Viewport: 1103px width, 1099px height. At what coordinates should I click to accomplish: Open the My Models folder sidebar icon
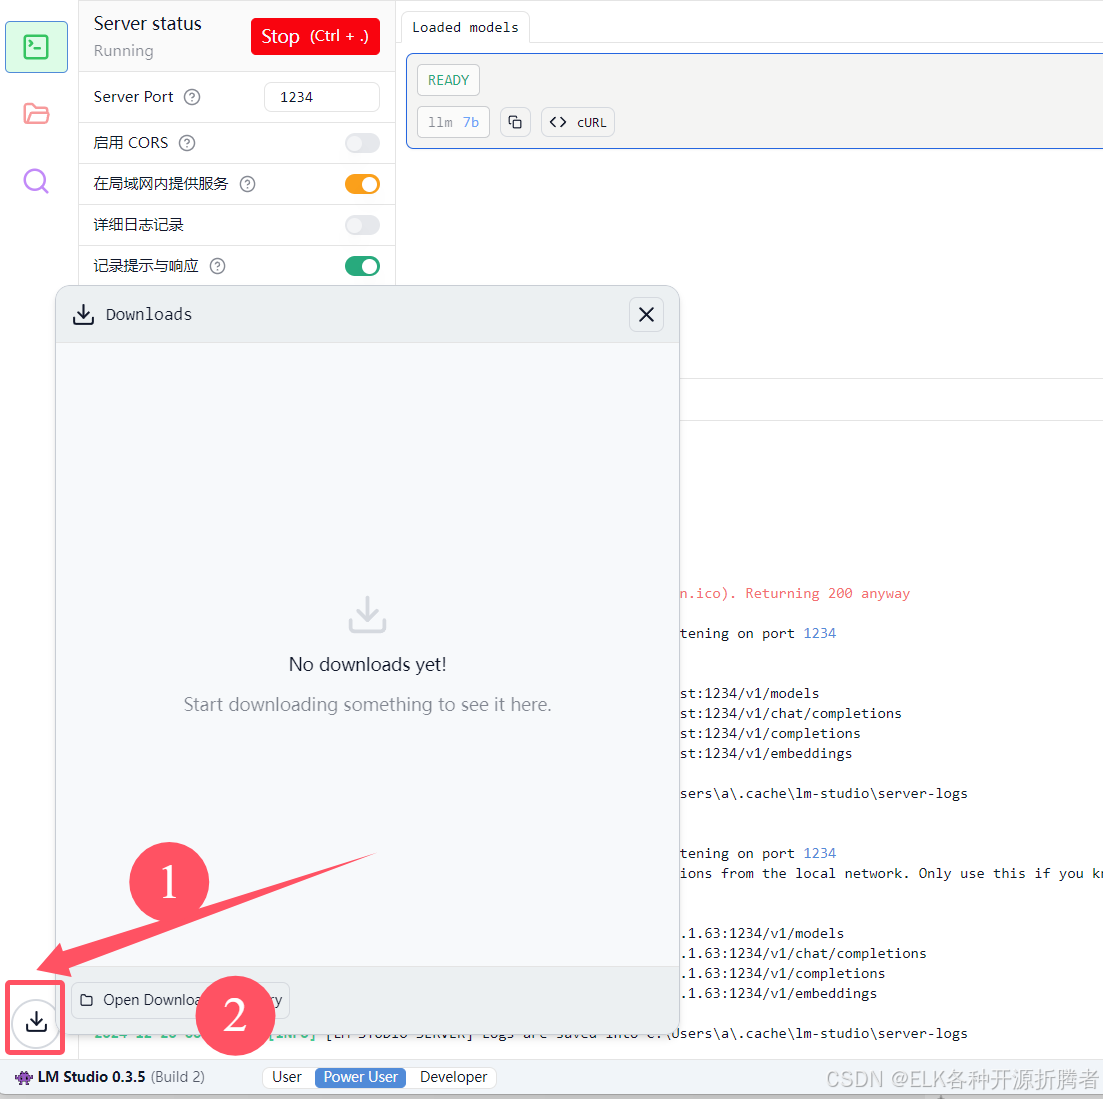[x=36, y=113]
